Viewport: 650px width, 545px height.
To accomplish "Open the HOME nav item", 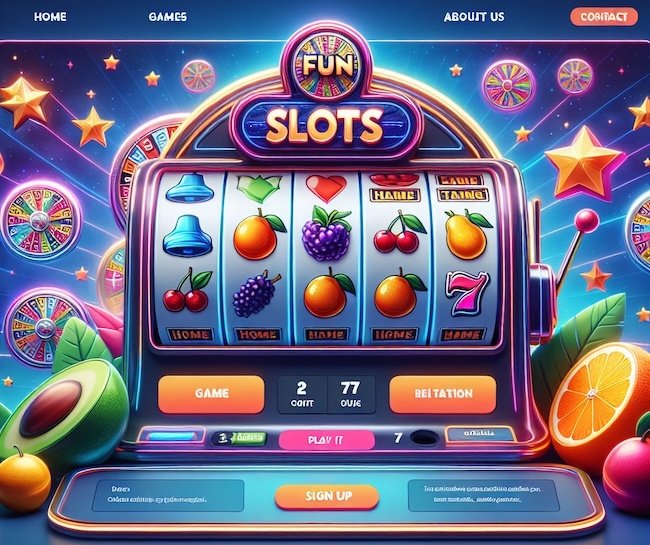I will [50, 17].
